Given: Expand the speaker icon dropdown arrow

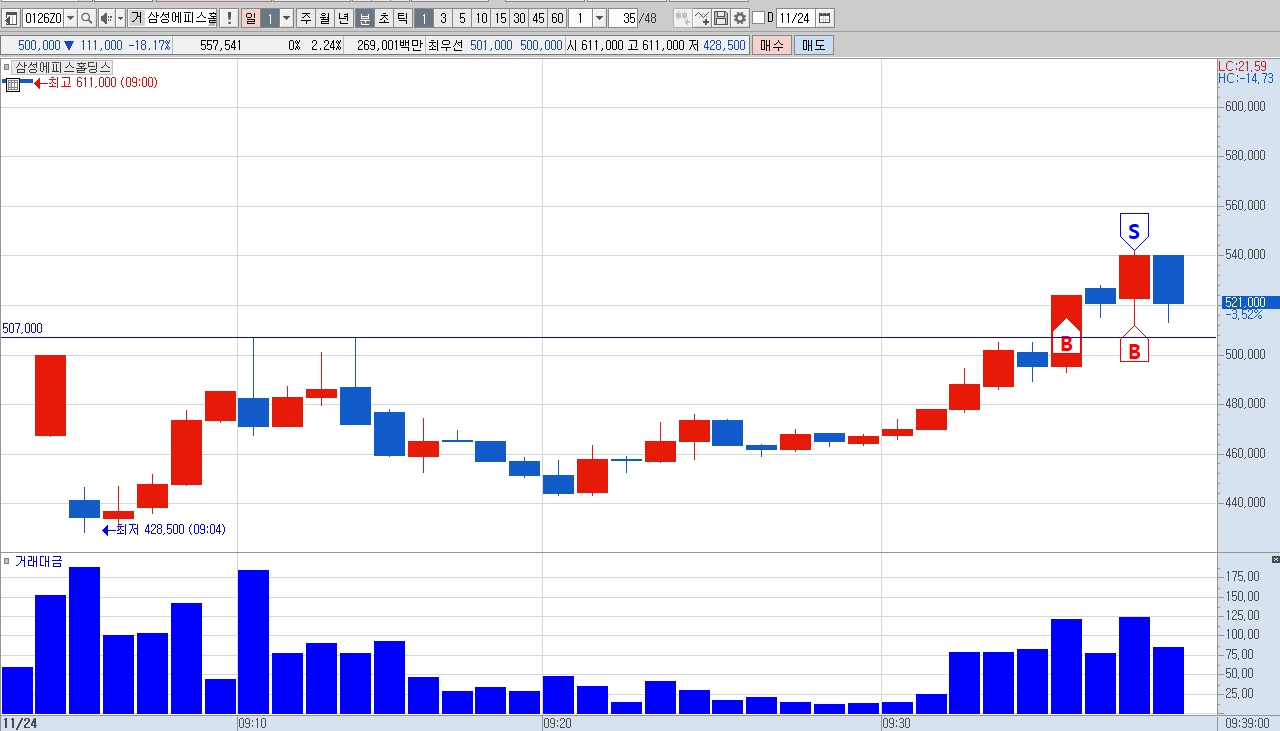Looking at the screenshot, I should click(121, 18).
